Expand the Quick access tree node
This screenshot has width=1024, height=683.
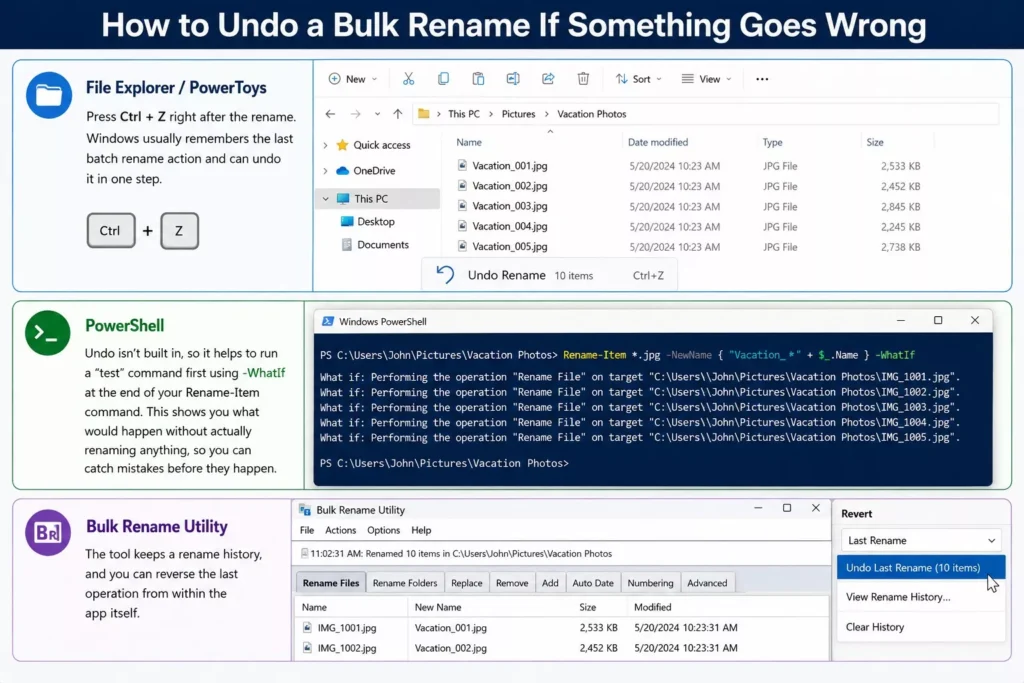tap(325, 145)
